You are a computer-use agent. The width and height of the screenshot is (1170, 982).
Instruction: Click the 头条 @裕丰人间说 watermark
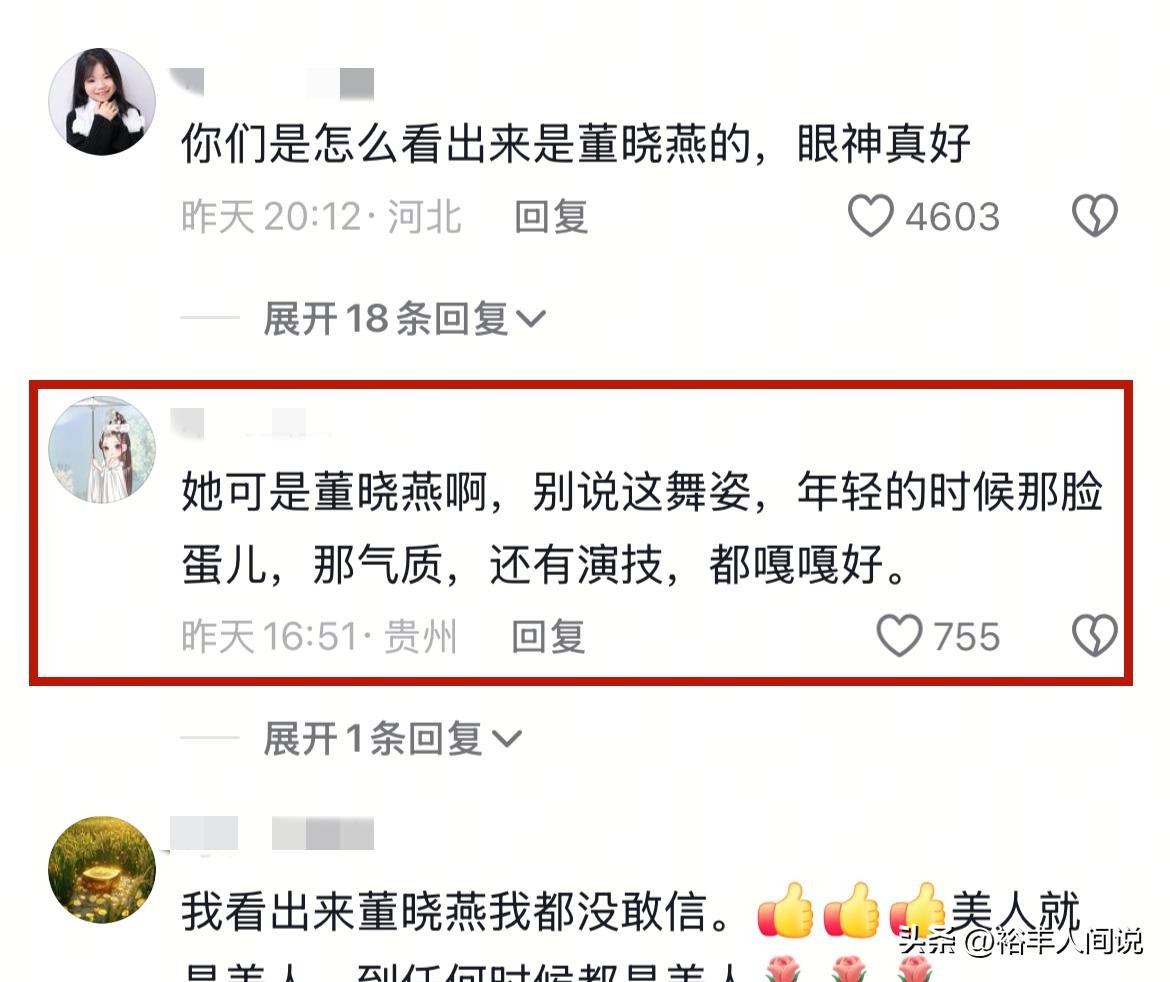tap(1020, 940)
